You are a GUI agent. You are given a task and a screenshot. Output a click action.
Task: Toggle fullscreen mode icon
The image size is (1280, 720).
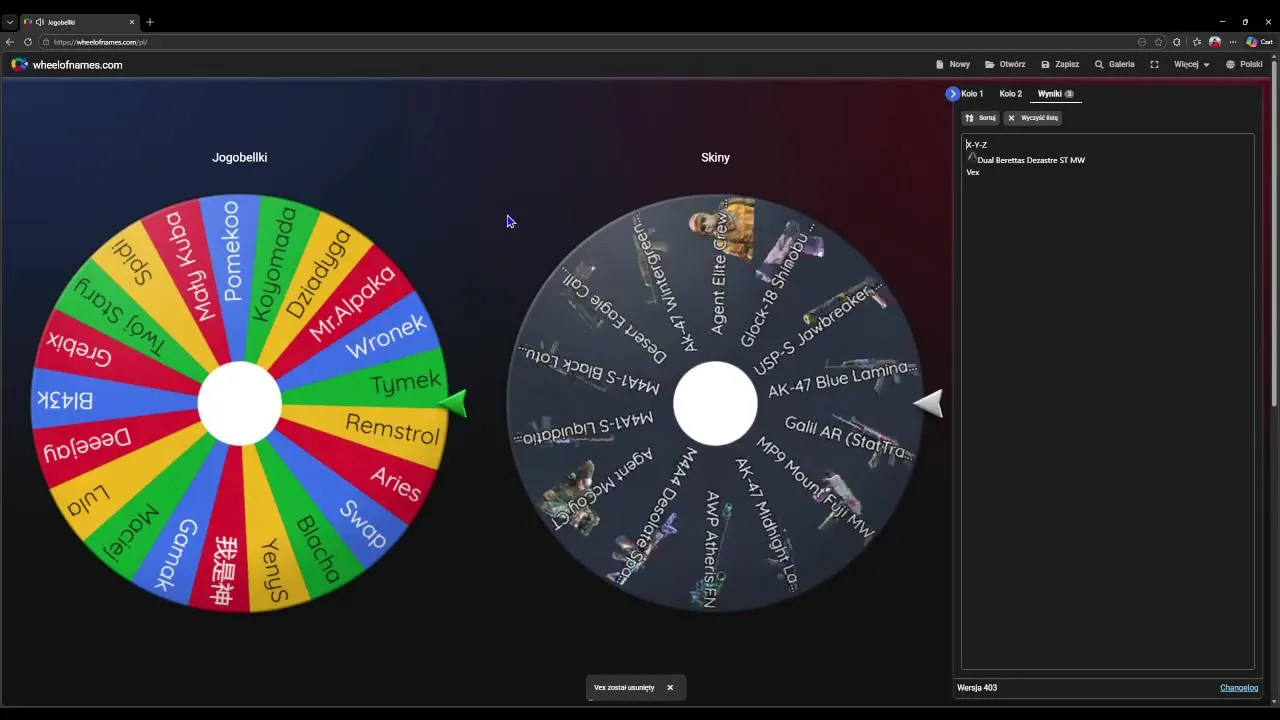click(1154, 64)
